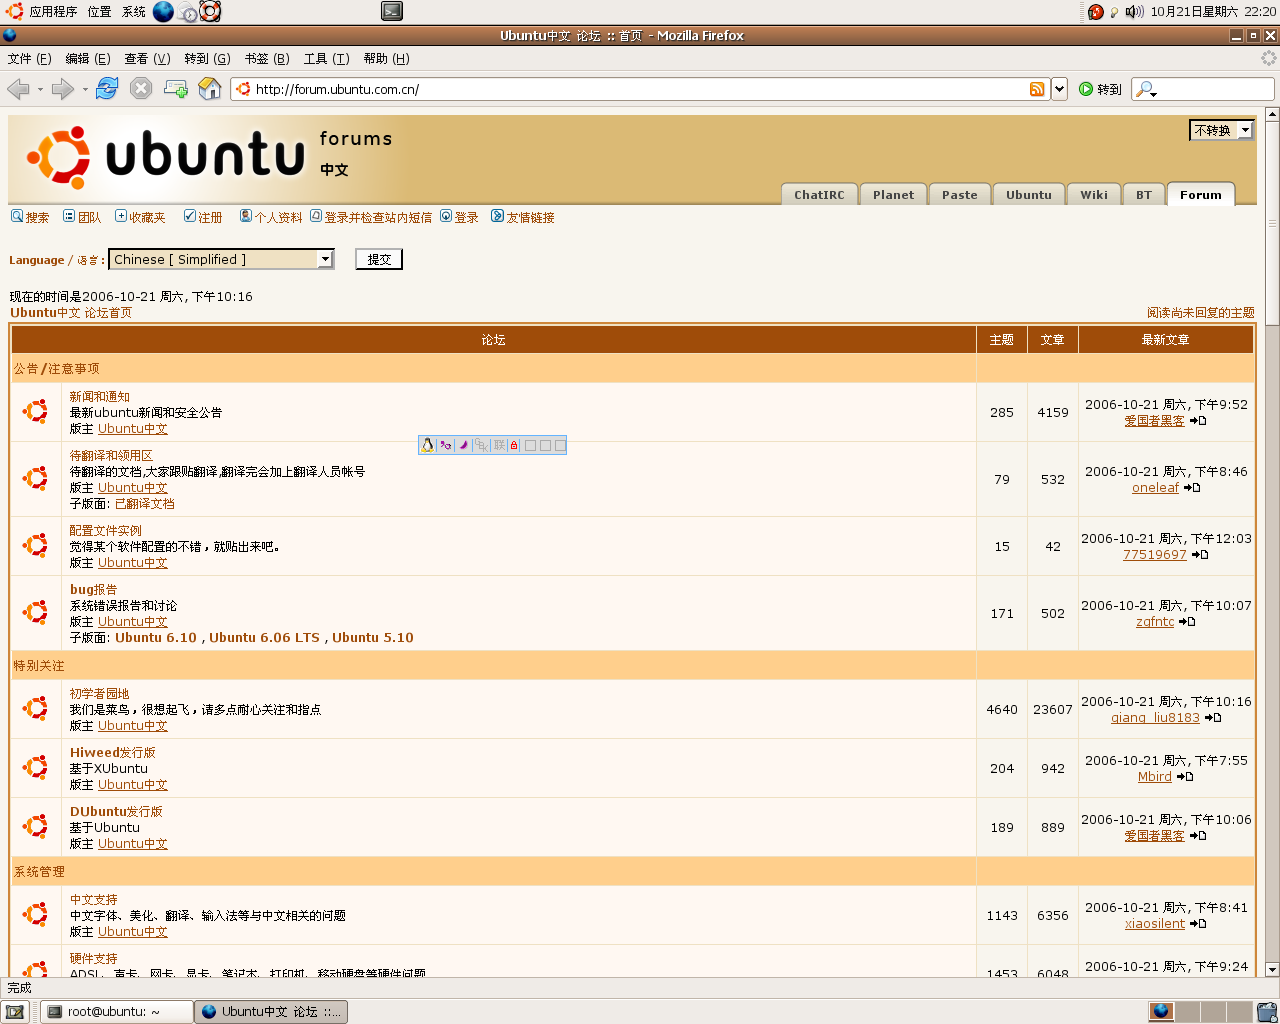This screenshot has height=1024, width=1280.
Task: Stop loading with the gray X button
Action: (x=141, y=89)
